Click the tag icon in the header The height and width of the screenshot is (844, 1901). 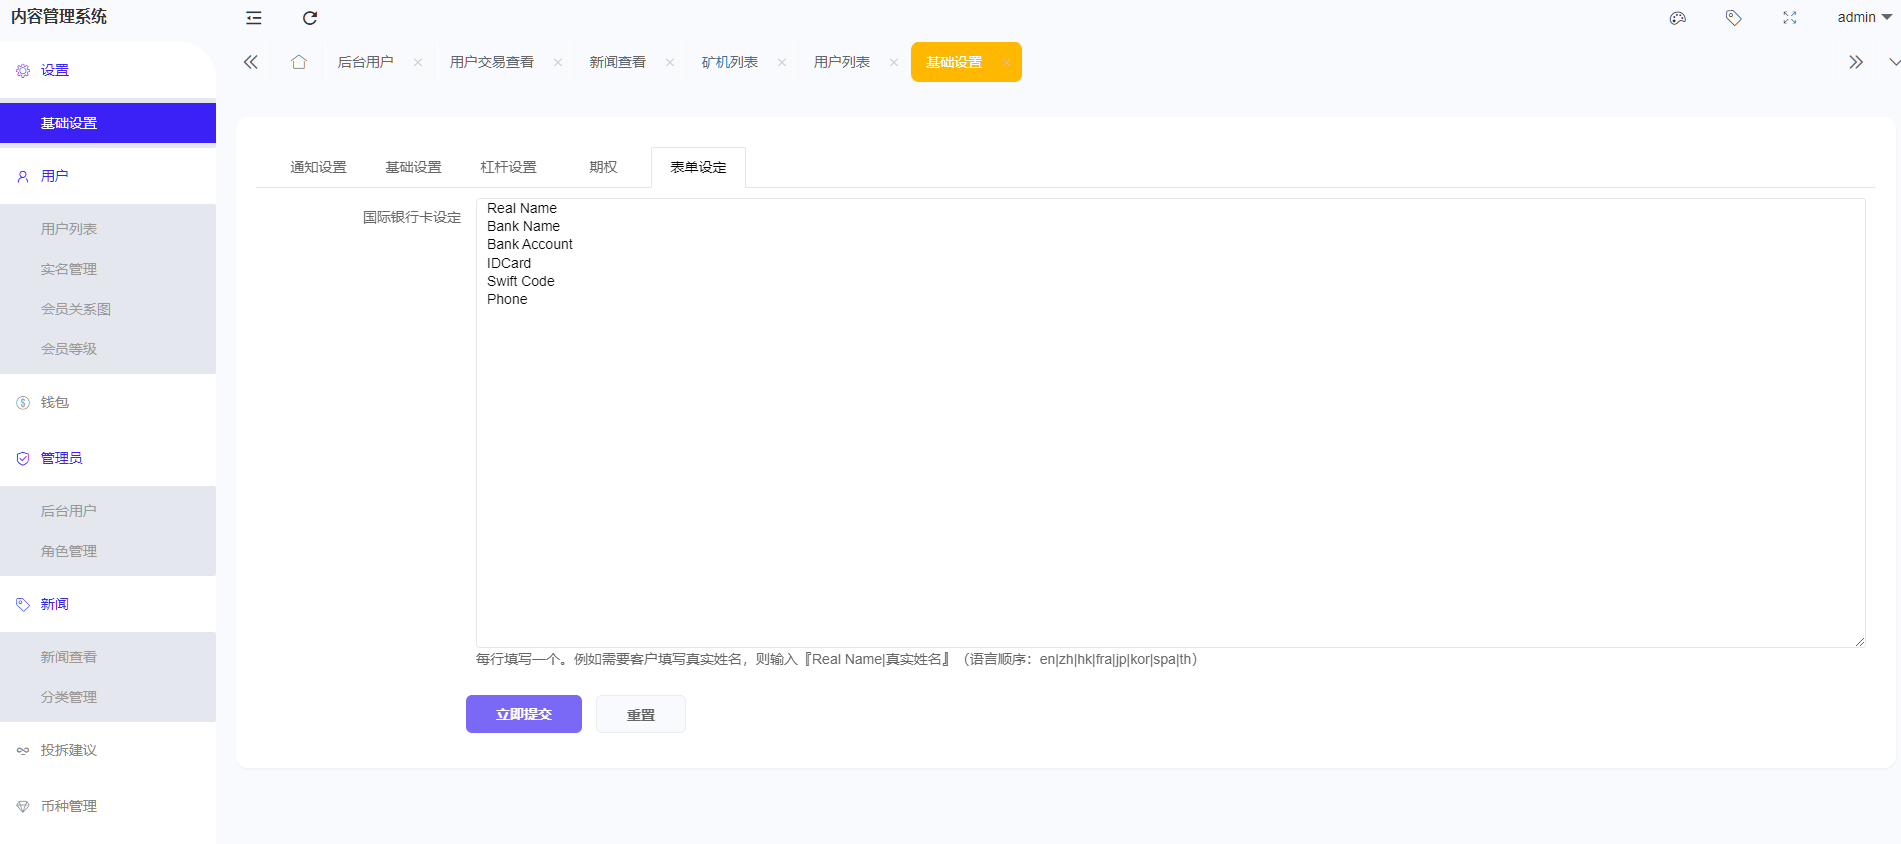tap(1734, 18)
